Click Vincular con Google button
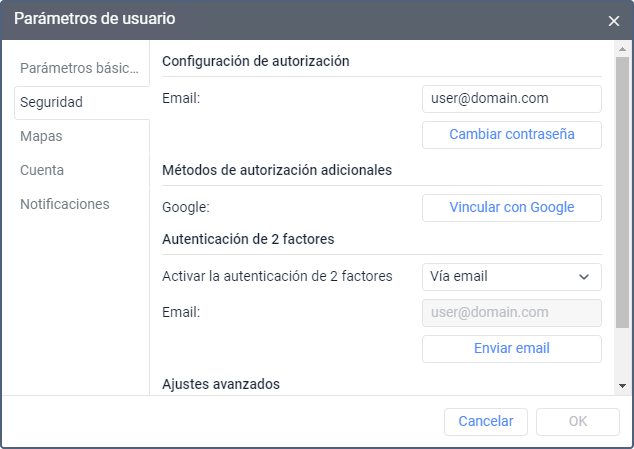Screen dimensions: 634x449 click(511, 207)
